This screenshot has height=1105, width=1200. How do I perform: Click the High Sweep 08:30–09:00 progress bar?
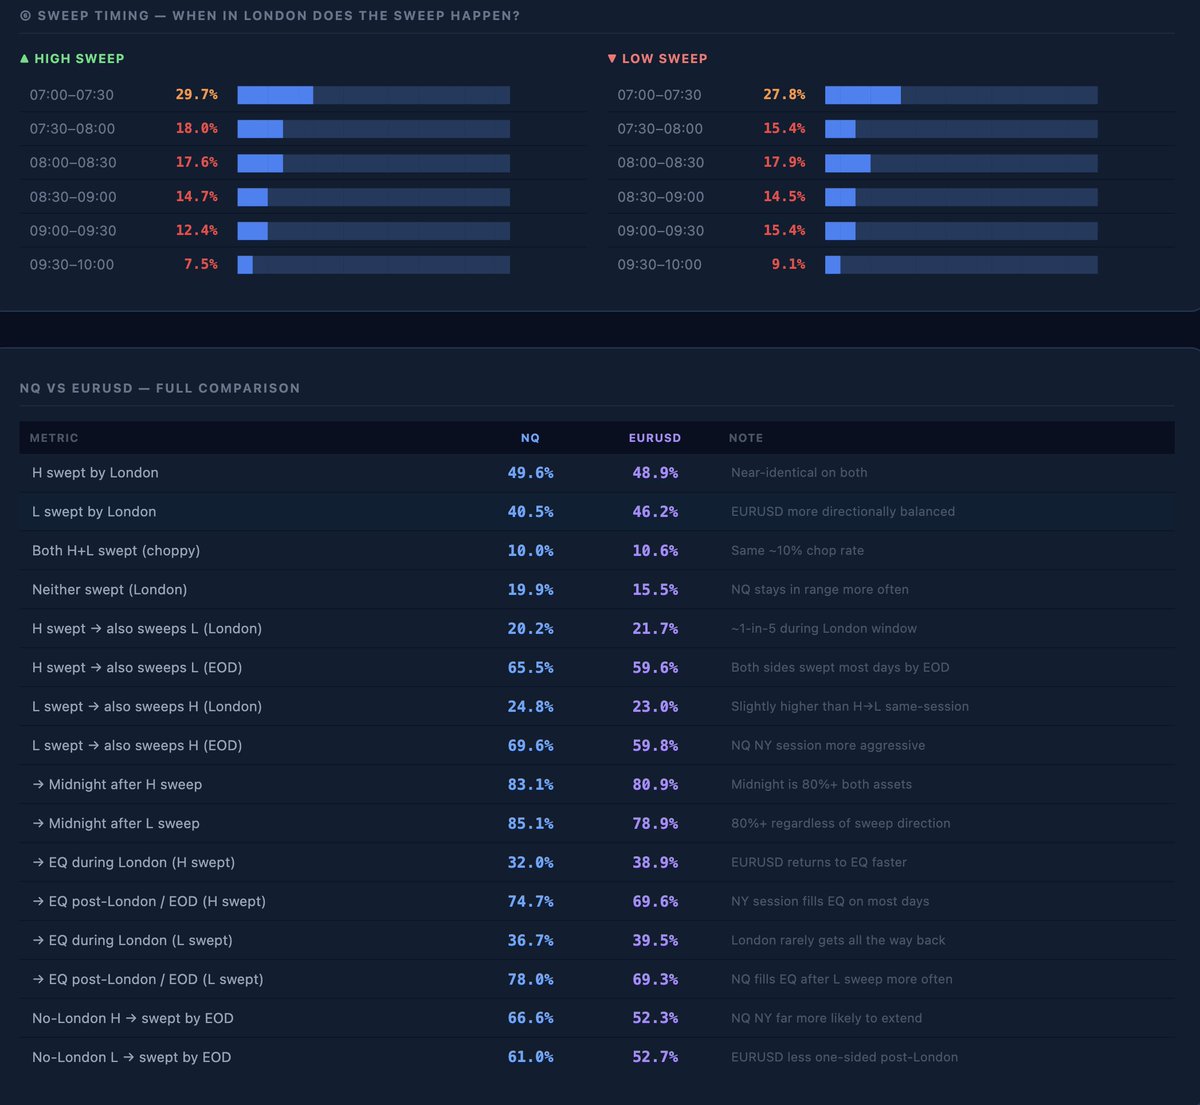pos(373,197)
